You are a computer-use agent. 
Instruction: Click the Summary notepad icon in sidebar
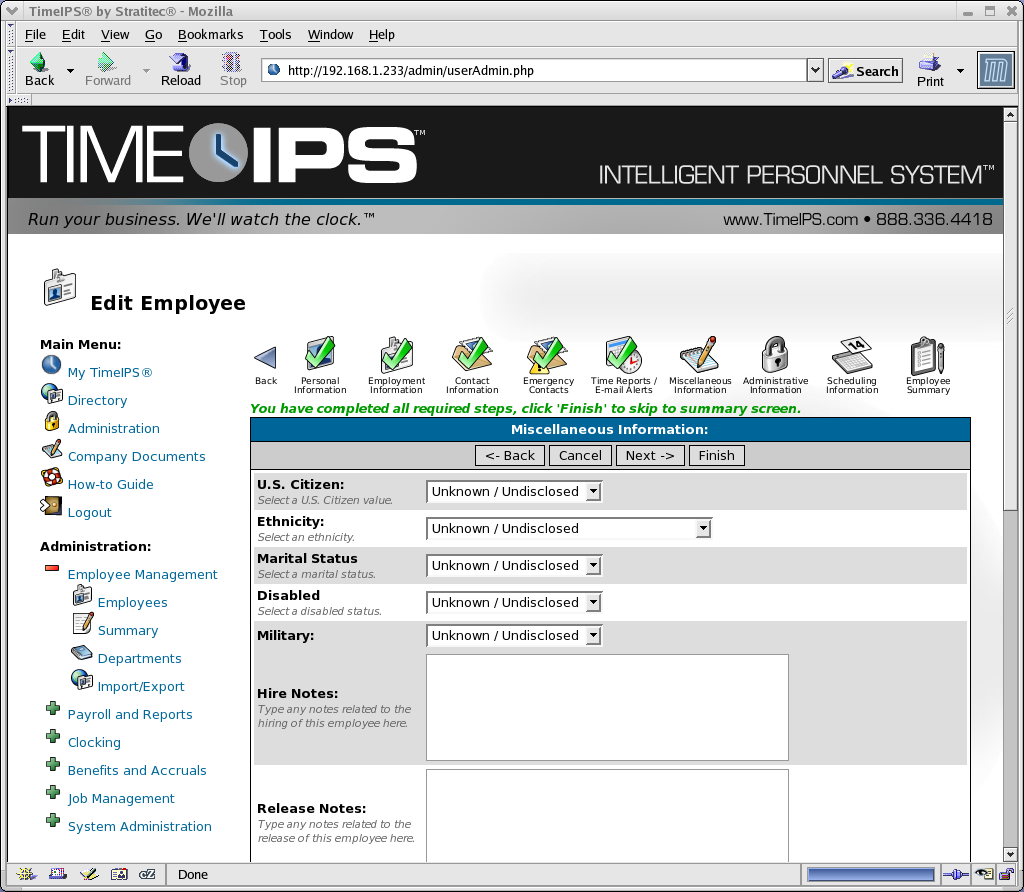tap(82, 623)
